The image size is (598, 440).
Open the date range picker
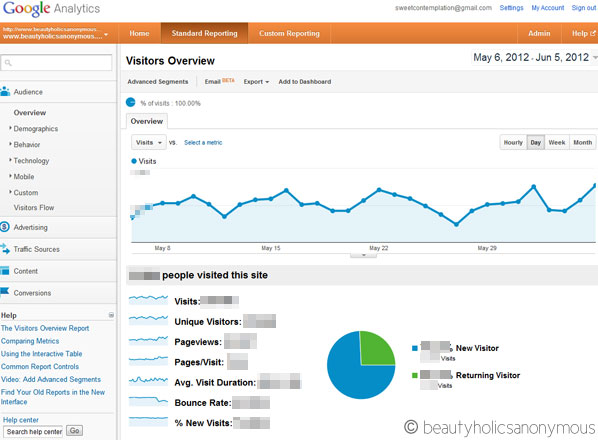[535, 58]
